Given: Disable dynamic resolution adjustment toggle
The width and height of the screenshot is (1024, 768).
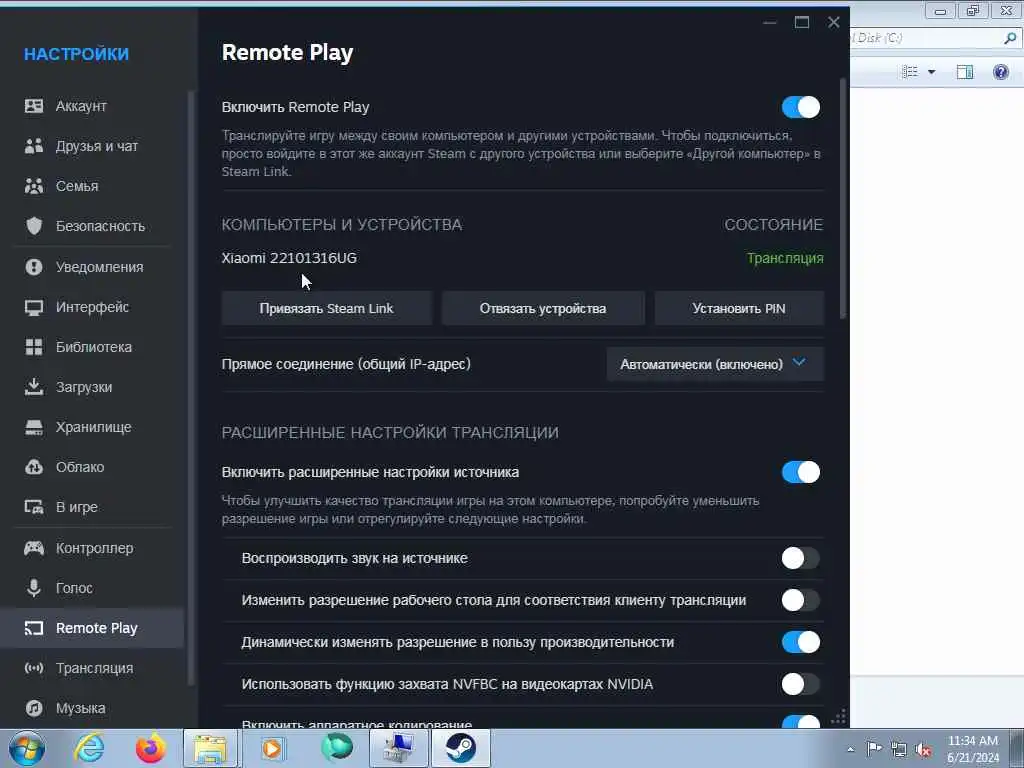Looking at the screenshot, I should pos(801,642).
